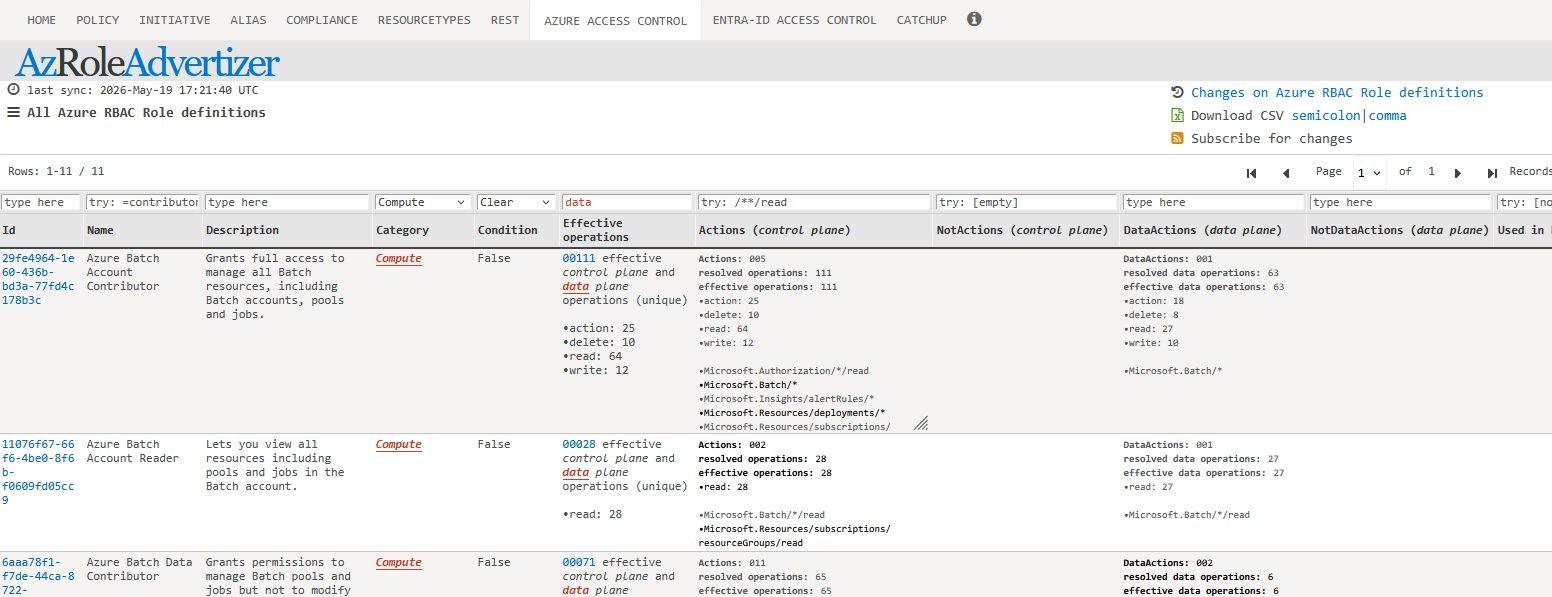Open the HOME menu item
Screen dimensions: 1552x597
tap(42, 20)
